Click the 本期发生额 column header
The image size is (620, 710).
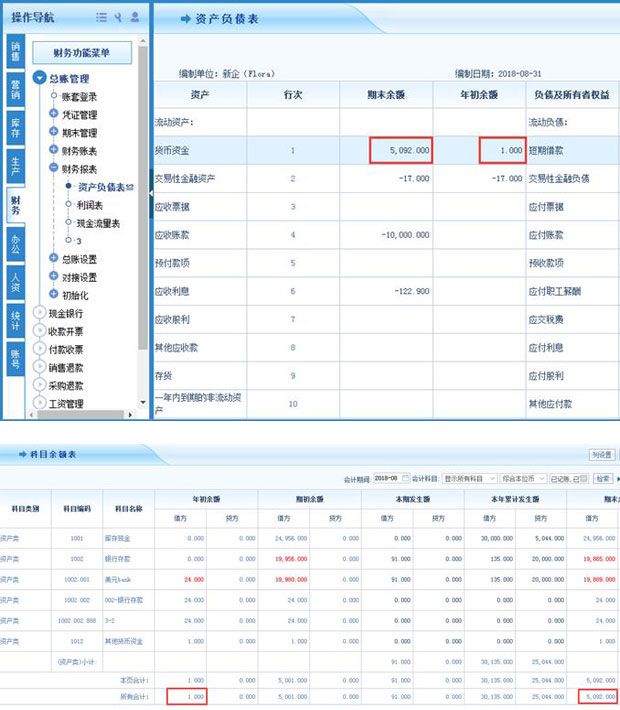pos(413,499)
